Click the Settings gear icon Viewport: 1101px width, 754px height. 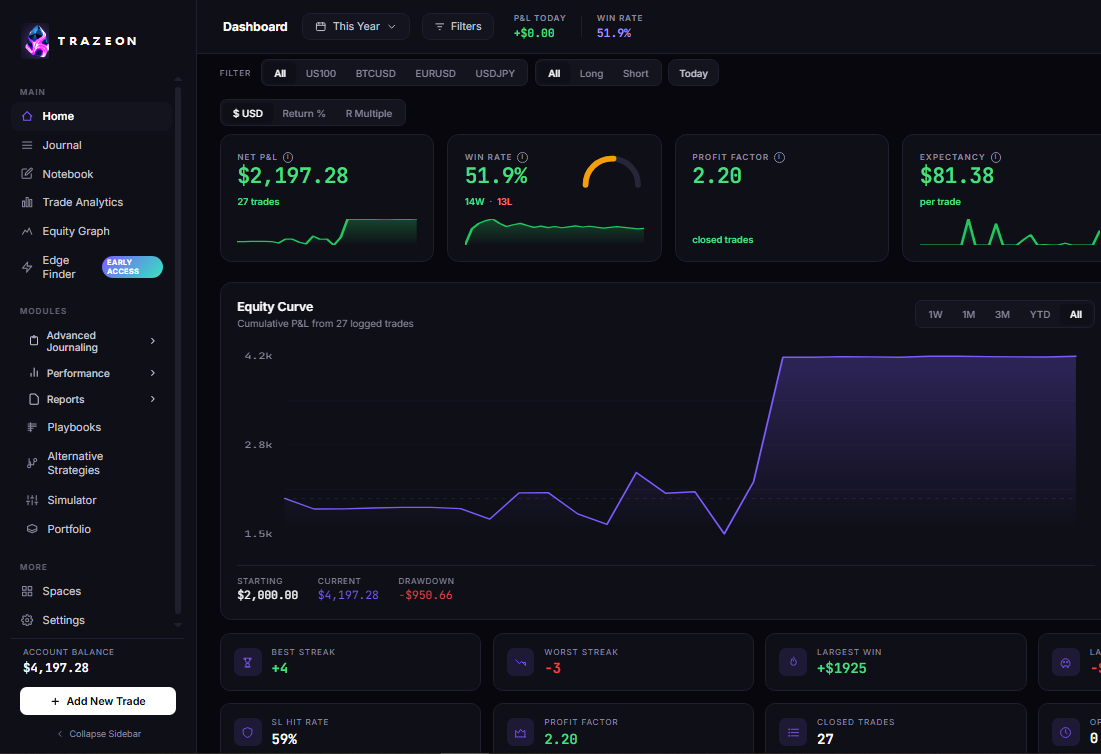click(27, 620)
